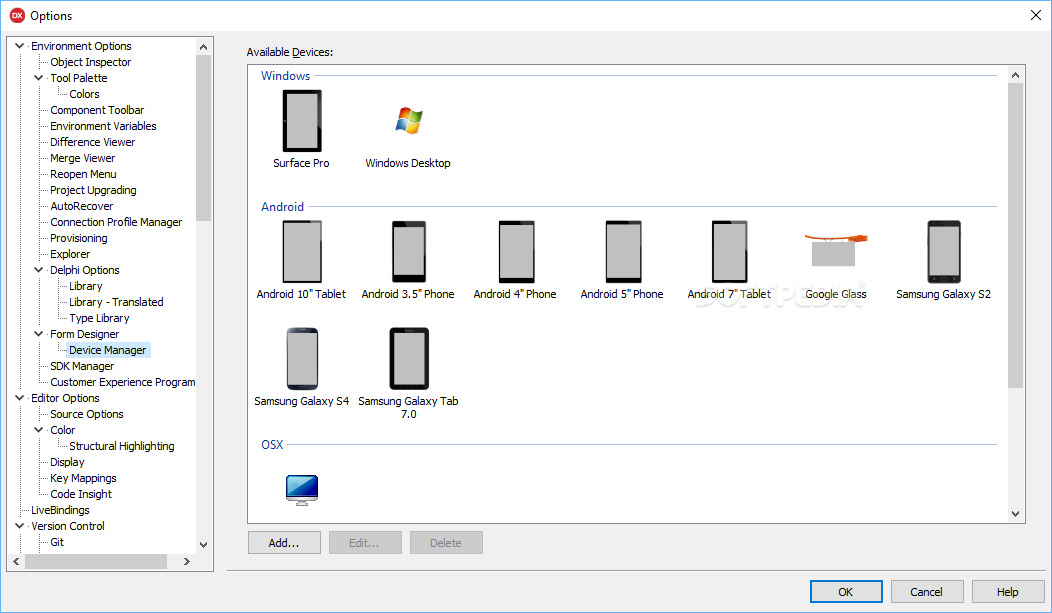1052x613 pixels.
Task: Open Component Toolbar settings
Action: pos(97,110)
